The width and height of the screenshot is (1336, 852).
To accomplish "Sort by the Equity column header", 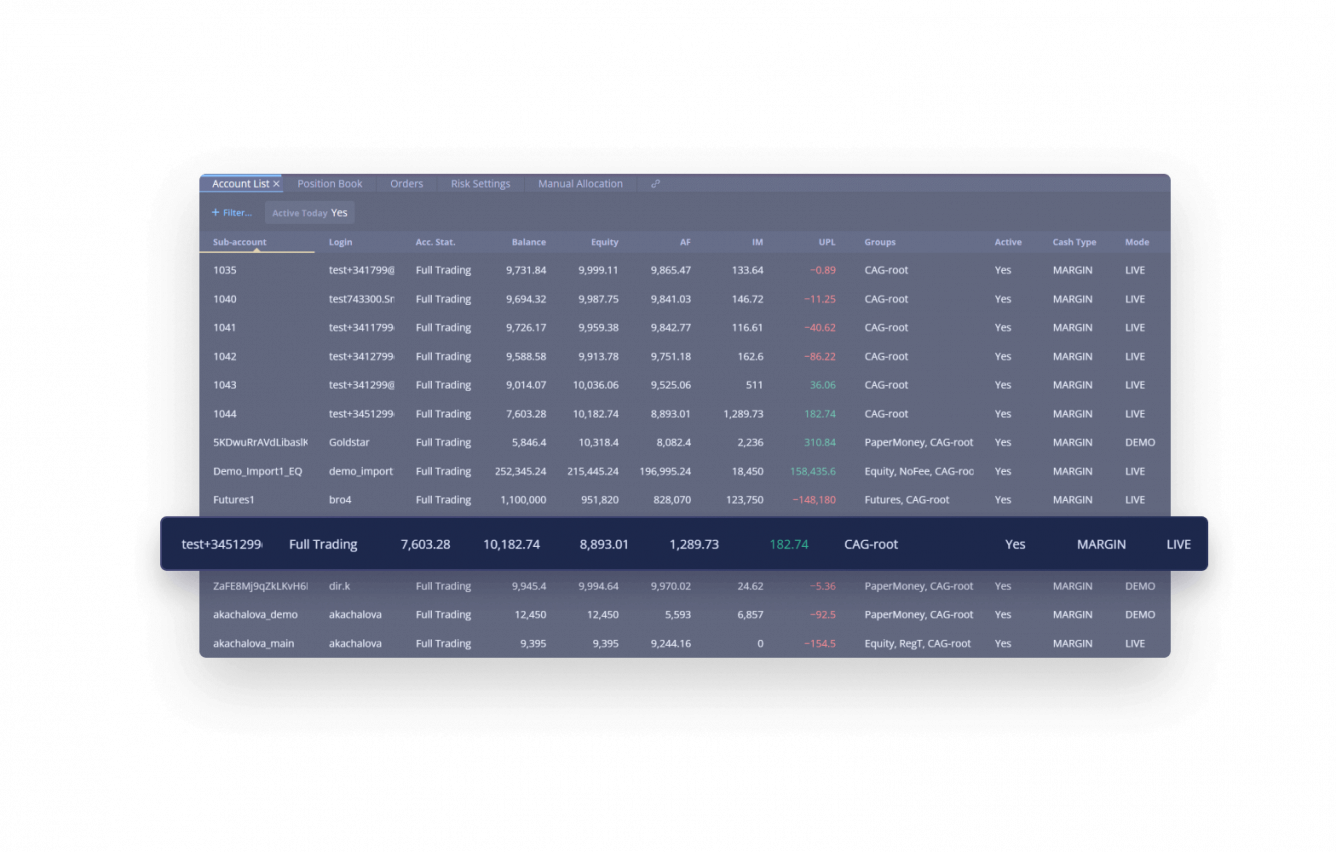I will [604, 242].
